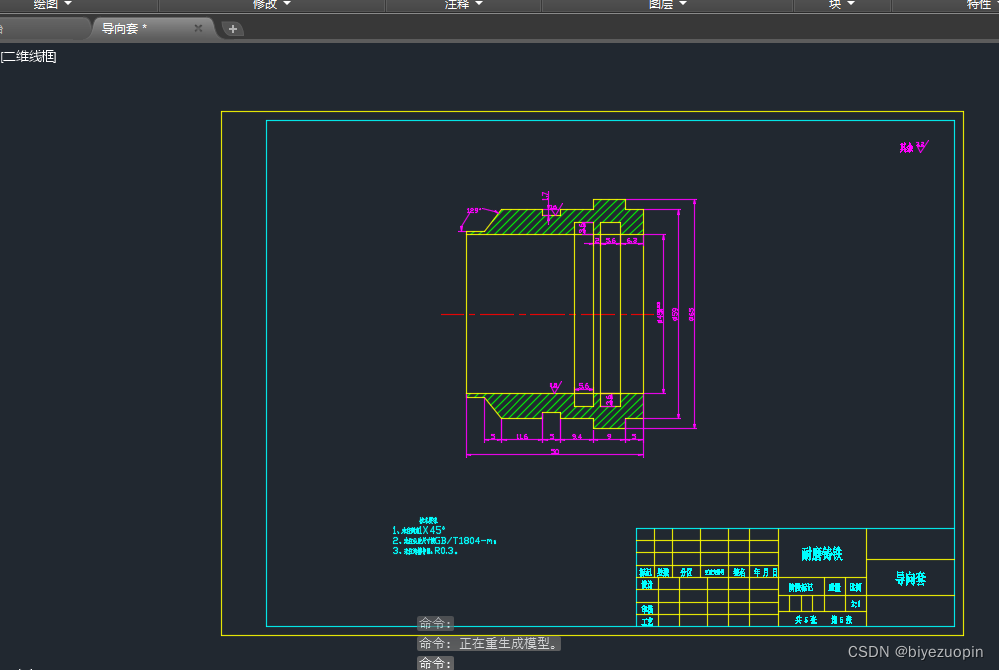This screenshot has height=670, width=999.
Task: Expand the 注释 ribbon panel dropdown
Action: pyautogui.click(x=464, y=4)
